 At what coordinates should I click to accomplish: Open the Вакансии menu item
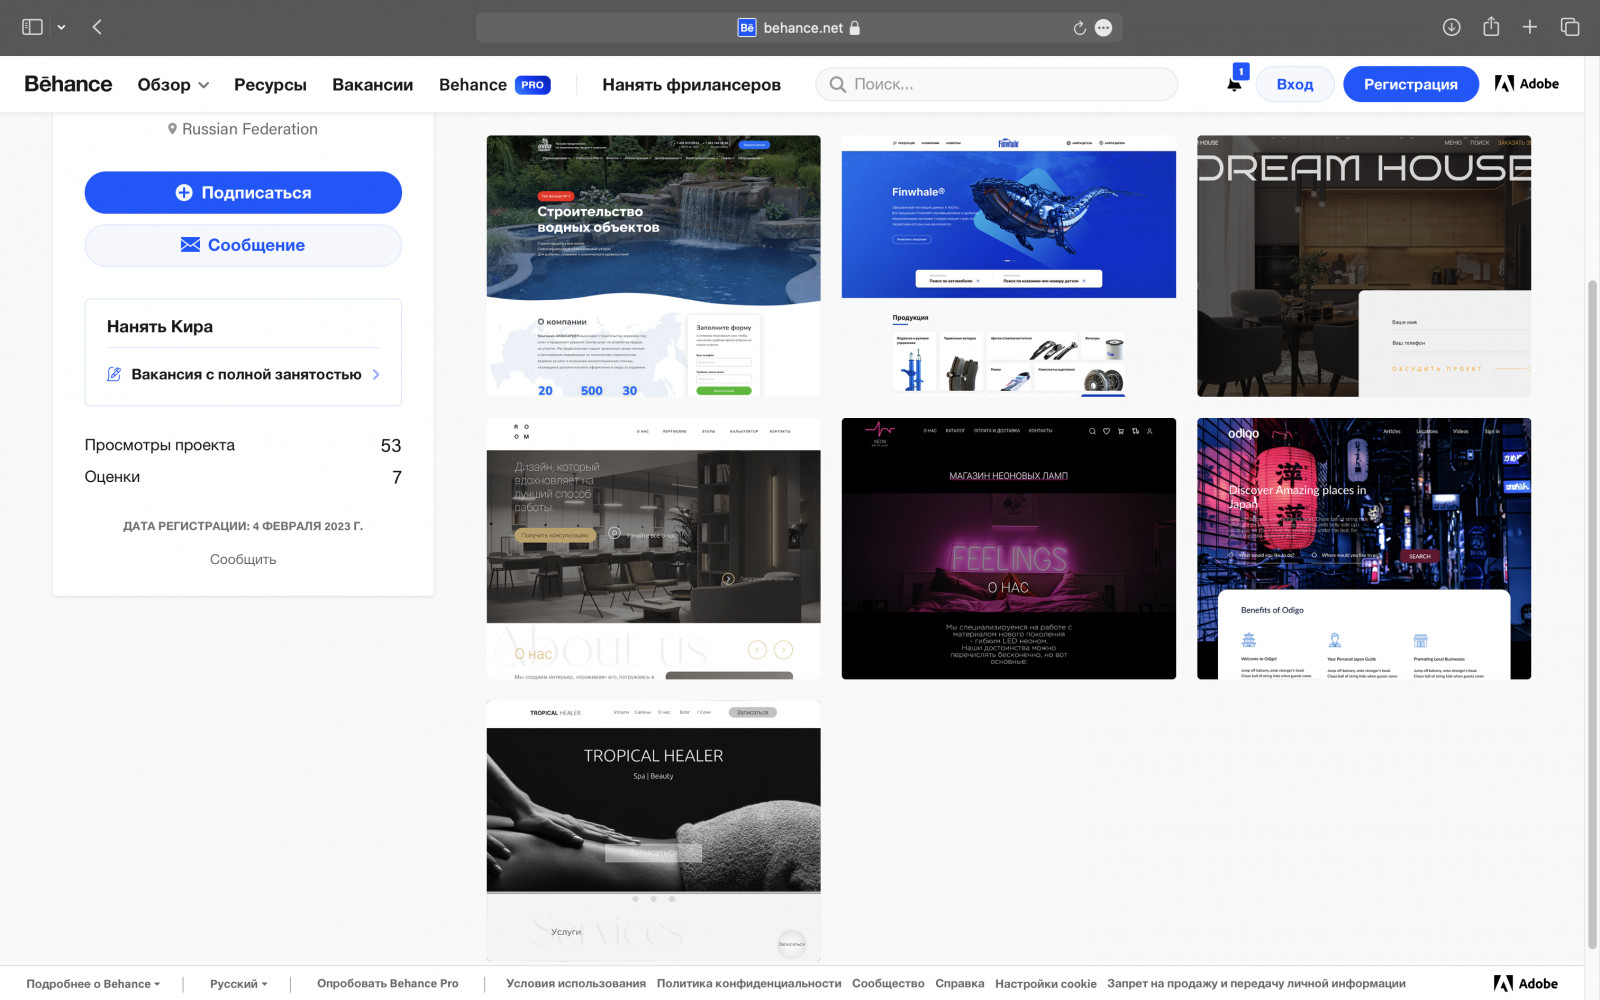point(372,85)
